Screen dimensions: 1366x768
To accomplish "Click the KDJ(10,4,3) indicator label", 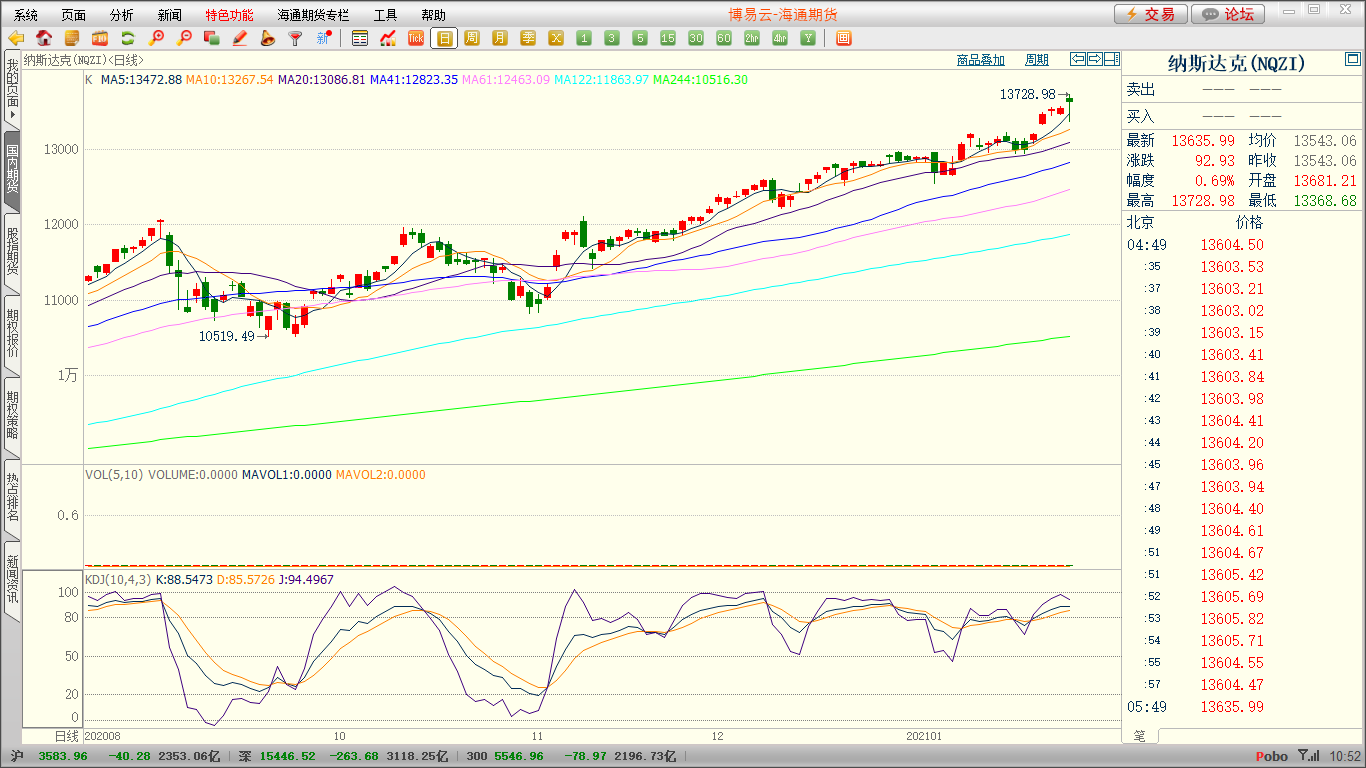I will pyautogui.click(x=118, y=579).
